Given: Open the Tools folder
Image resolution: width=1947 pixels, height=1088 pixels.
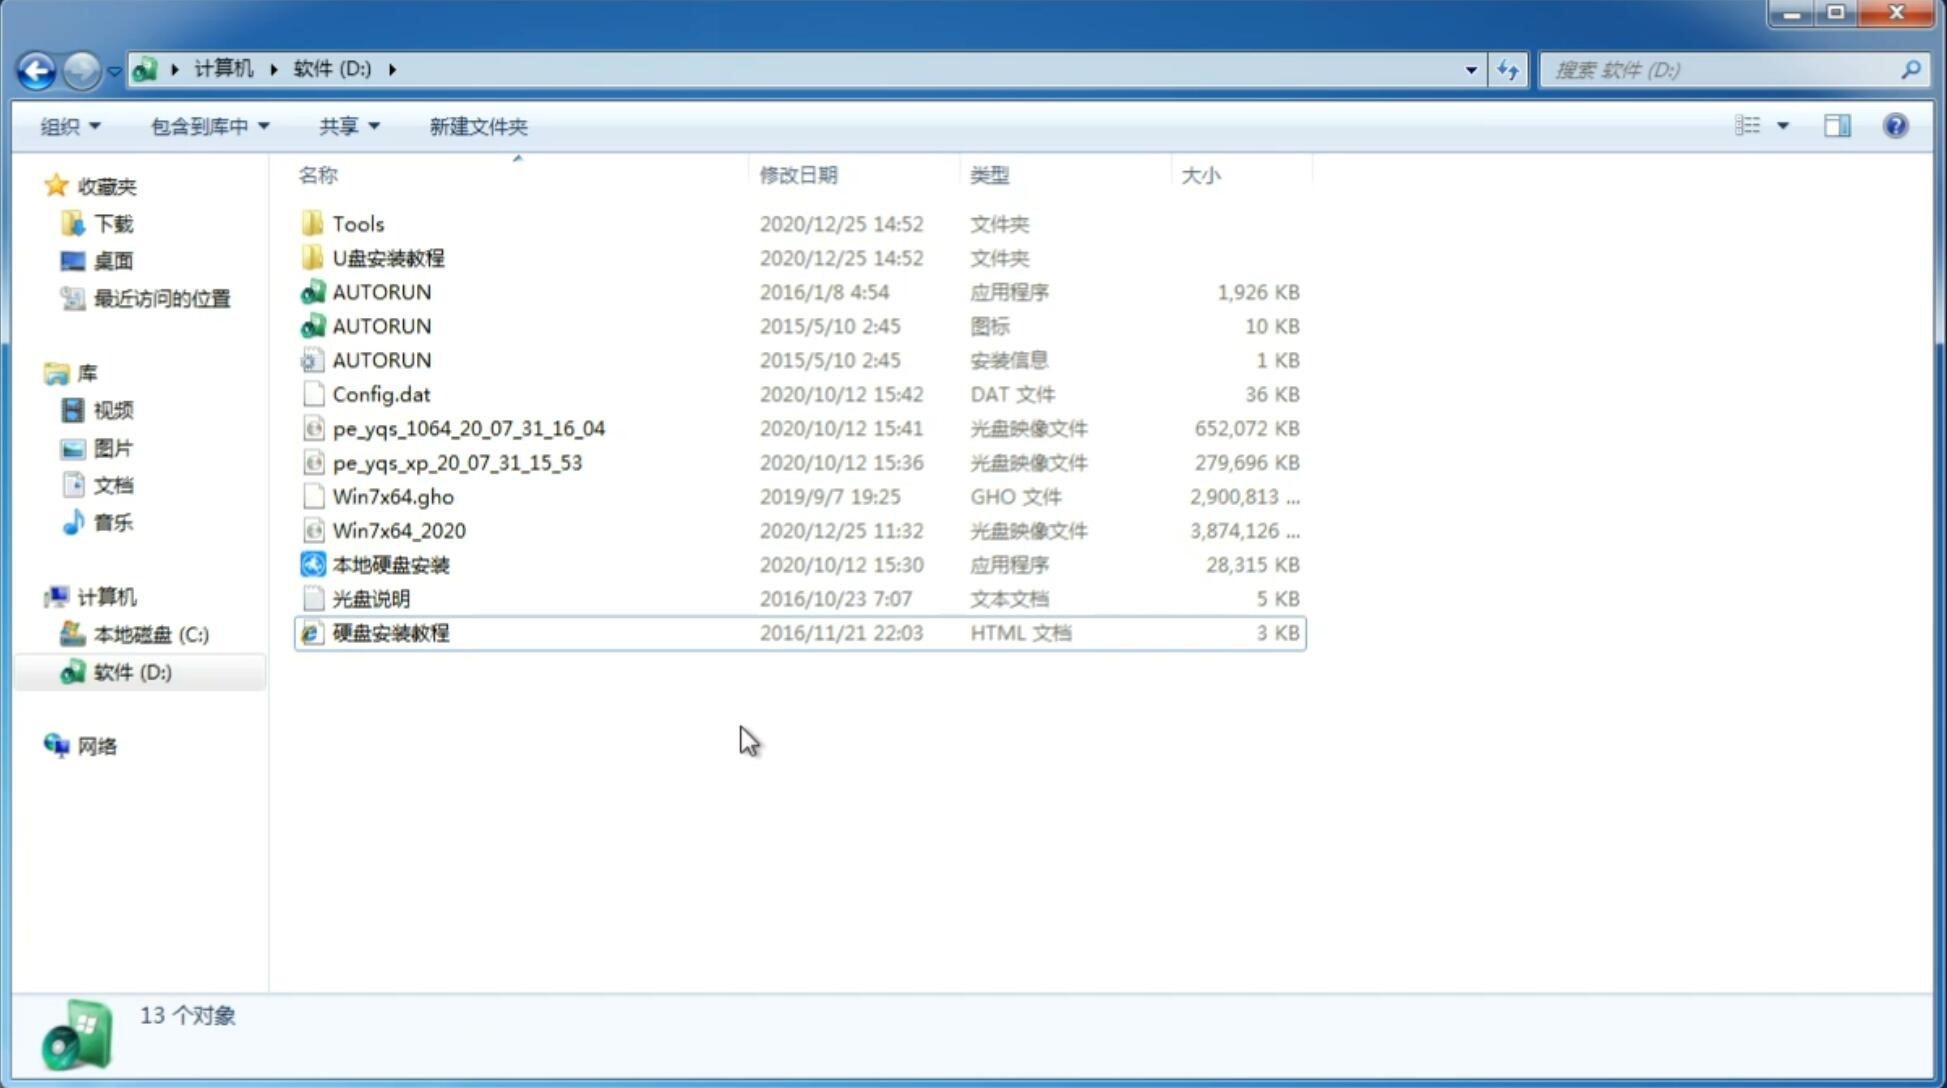Looking at the screenshot, I should click(x=356, y=223).
